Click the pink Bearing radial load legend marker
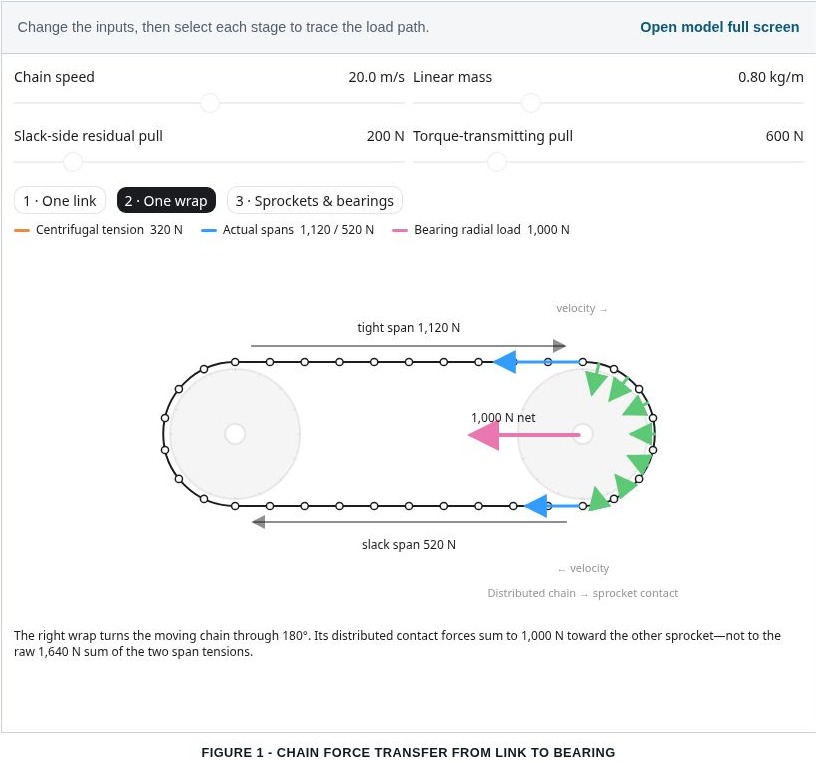The image size is (816, 763). [400, 230]
